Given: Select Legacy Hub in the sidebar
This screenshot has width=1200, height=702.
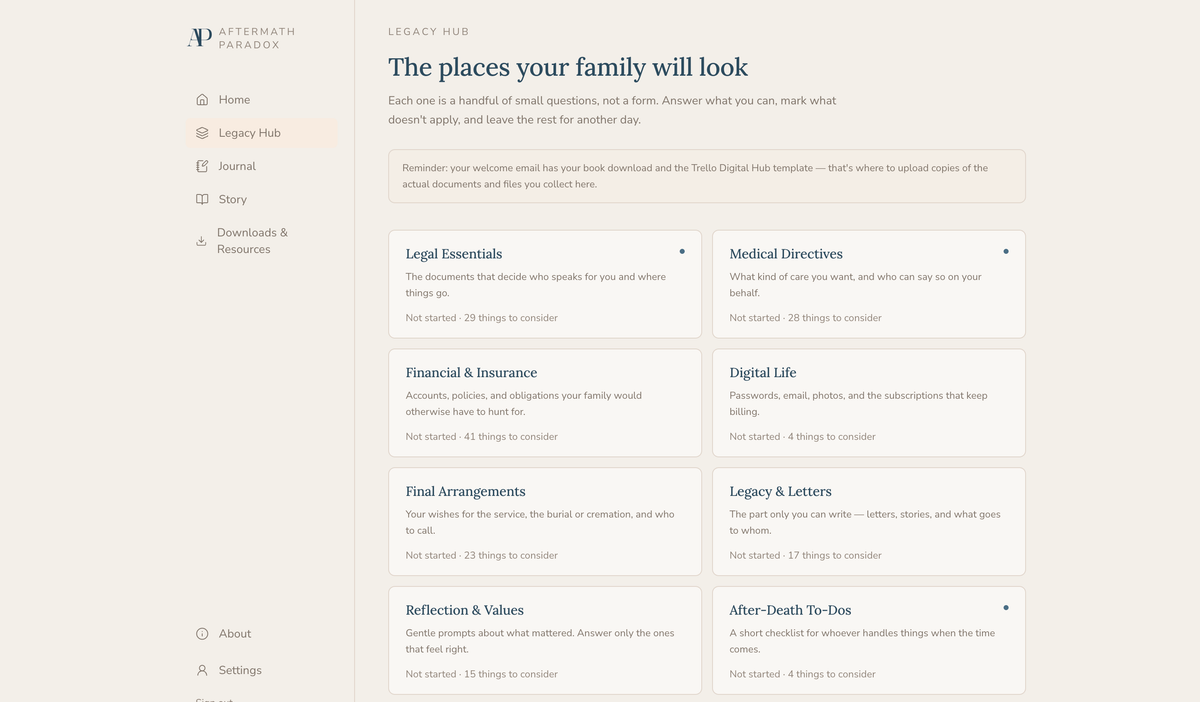Looking at the screenshot, I should [x=261, y=133].
